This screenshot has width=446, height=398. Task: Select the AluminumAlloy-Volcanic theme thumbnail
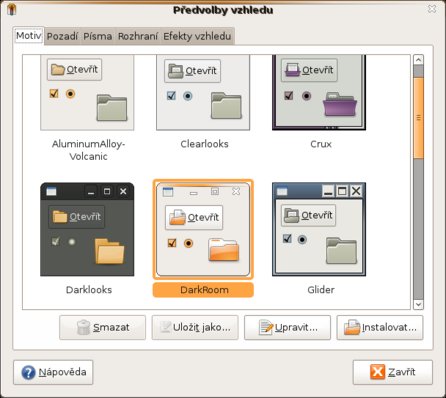[87, 92]
